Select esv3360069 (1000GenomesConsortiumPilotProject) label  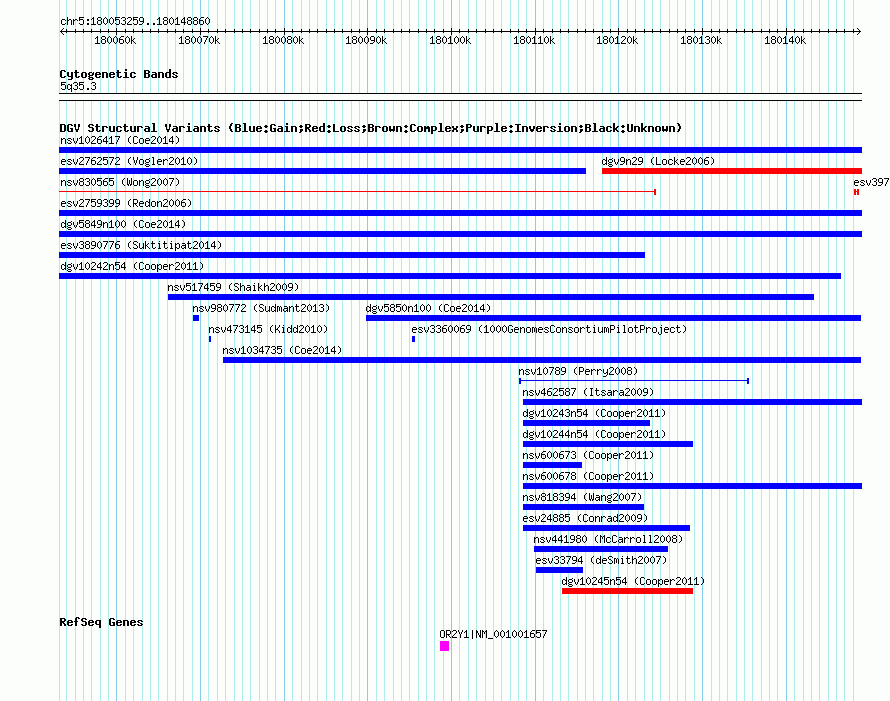(x=549, y=329)
